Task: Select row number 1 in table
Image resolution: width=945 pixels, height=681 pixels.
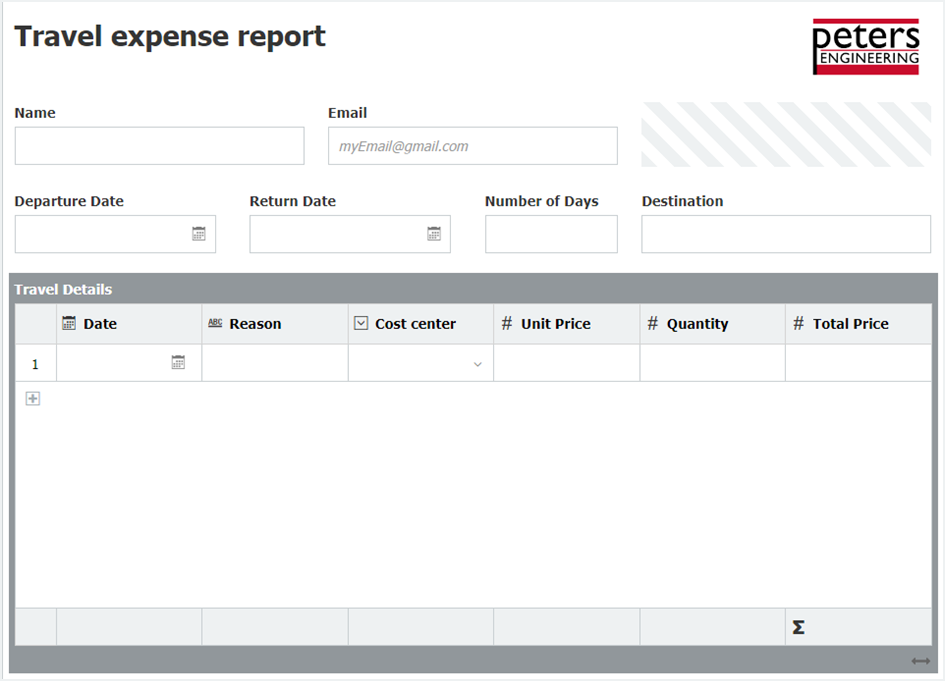Action: pos(36,364)
